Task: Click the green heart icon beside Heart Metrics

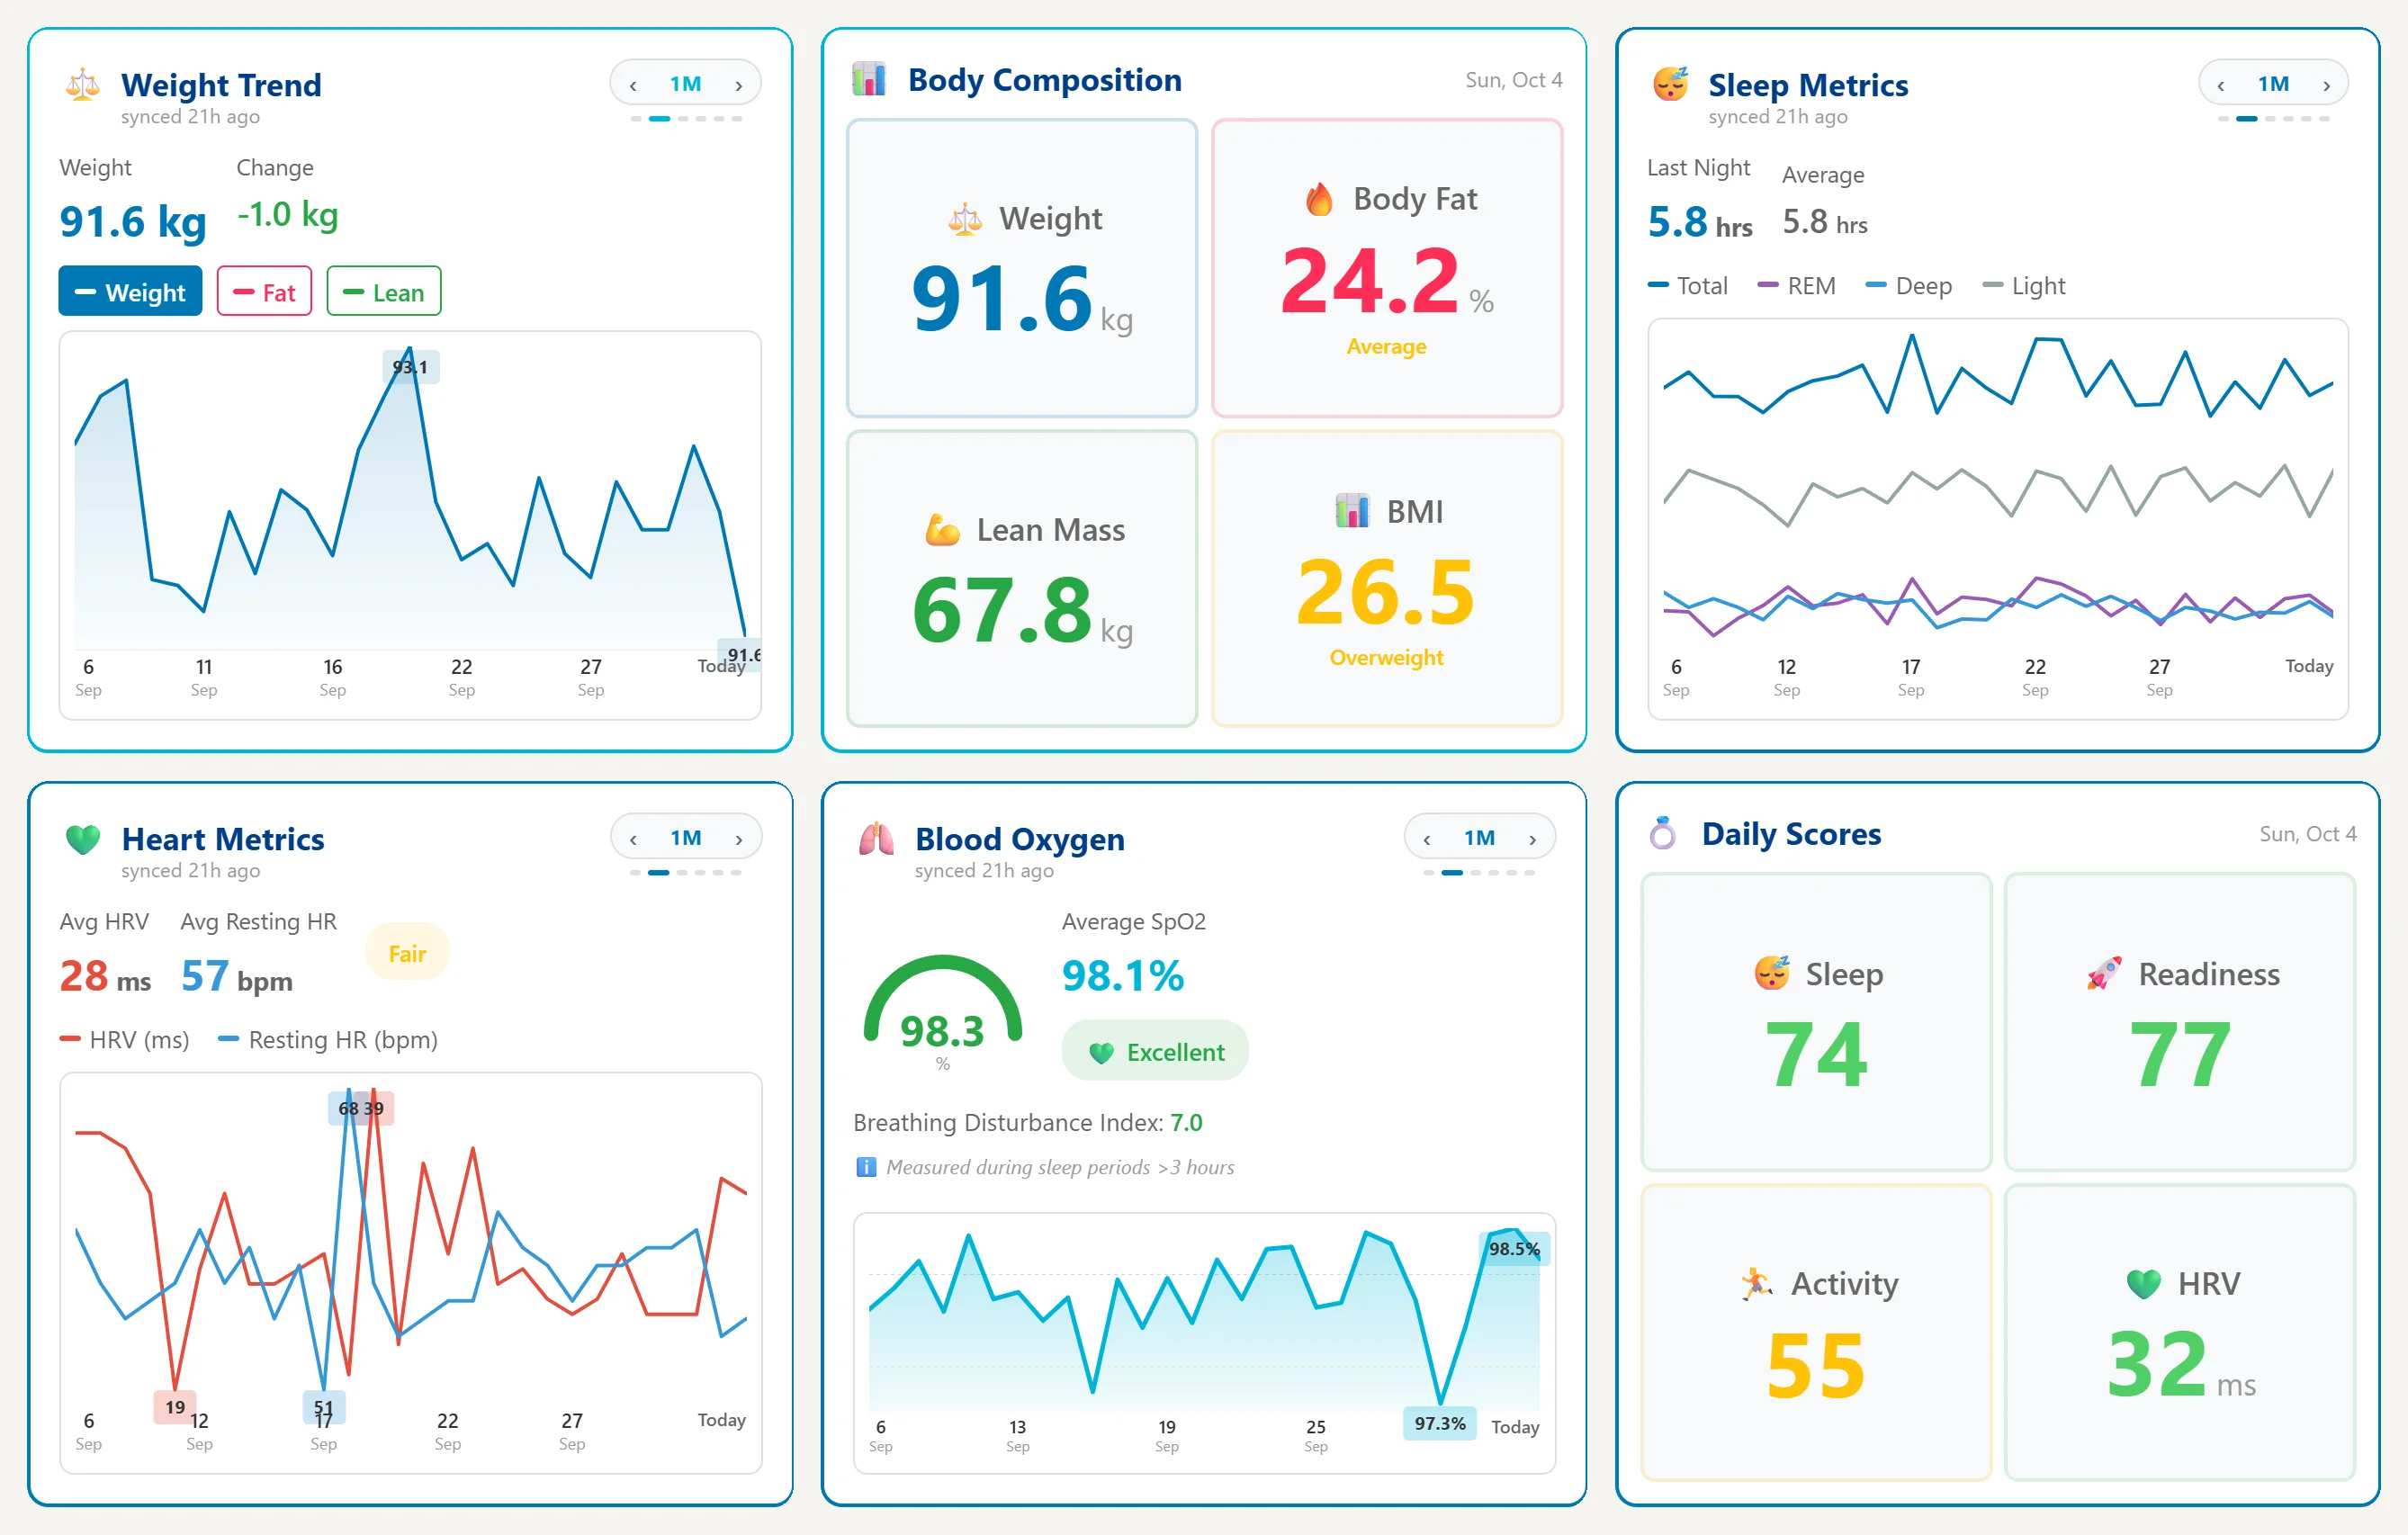Action: point(83,839)
